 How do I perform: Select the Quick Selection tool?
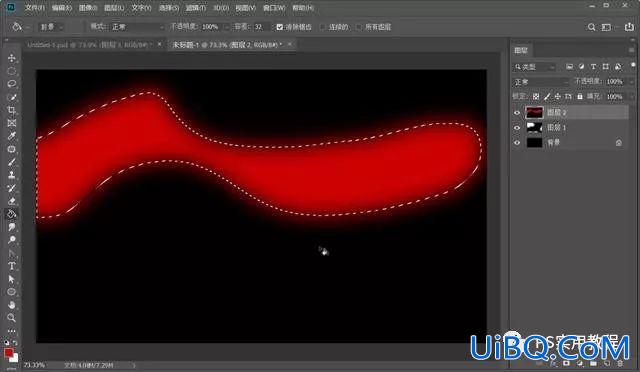click(x=11, y=97)
